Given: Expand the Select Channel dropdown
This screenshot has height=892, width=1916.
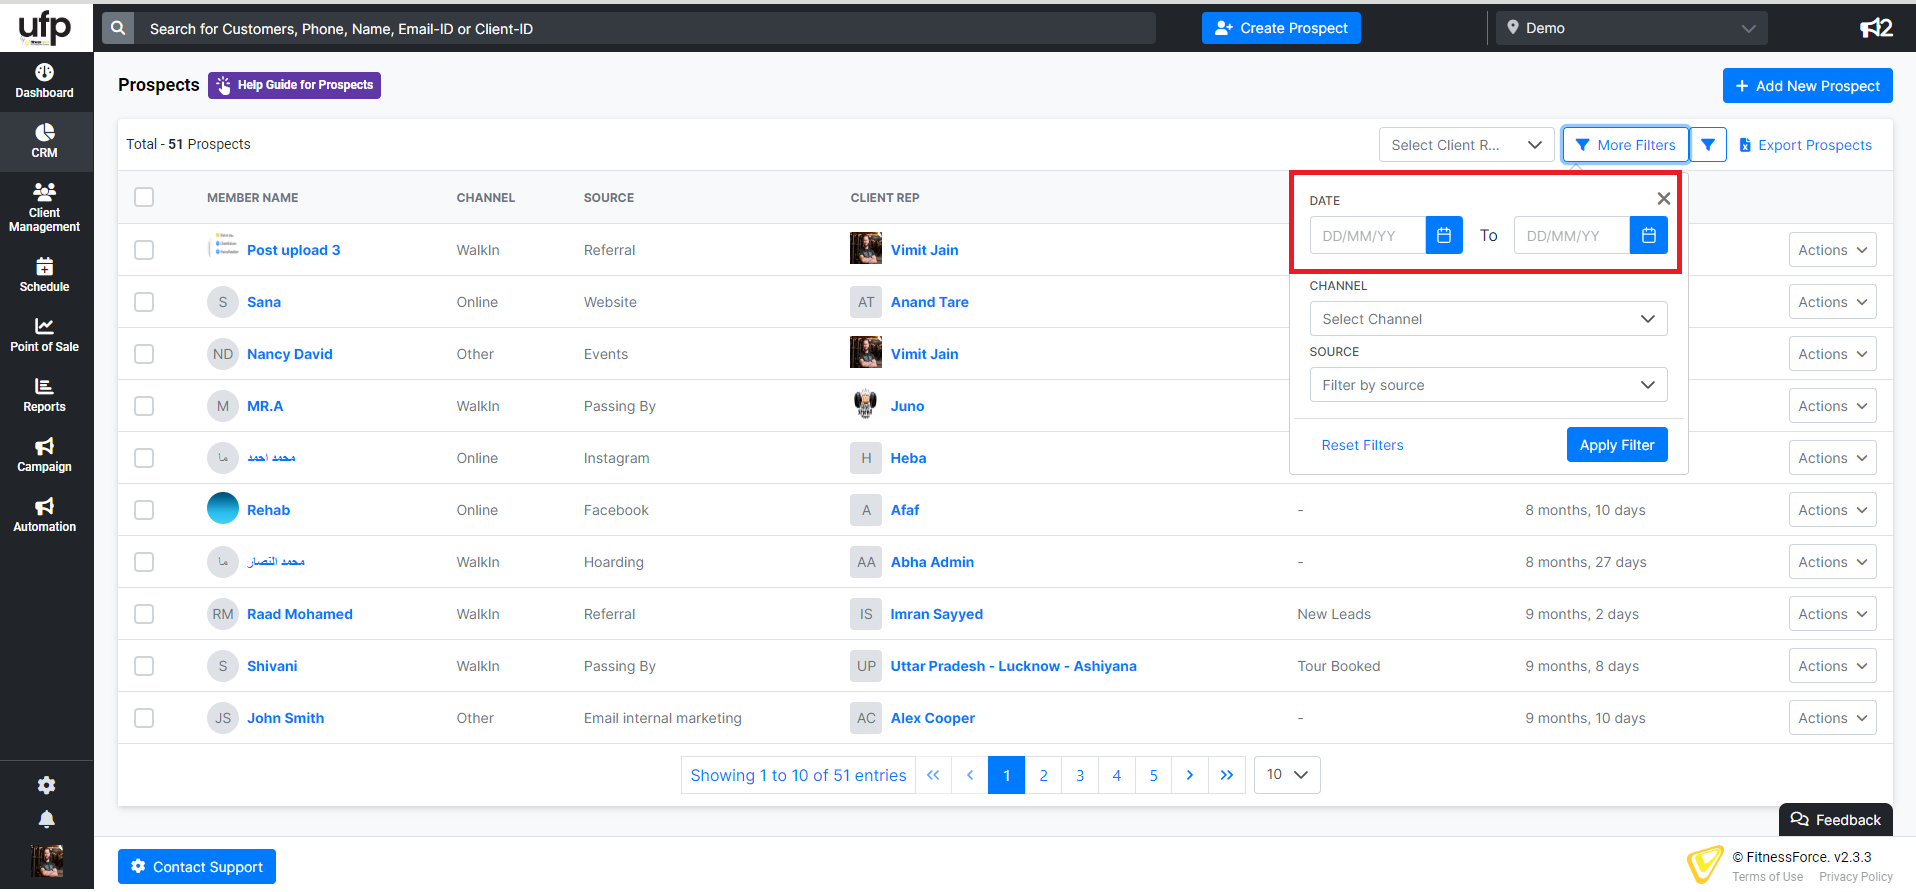Looking at the screenshot, I should (1488, 319).
